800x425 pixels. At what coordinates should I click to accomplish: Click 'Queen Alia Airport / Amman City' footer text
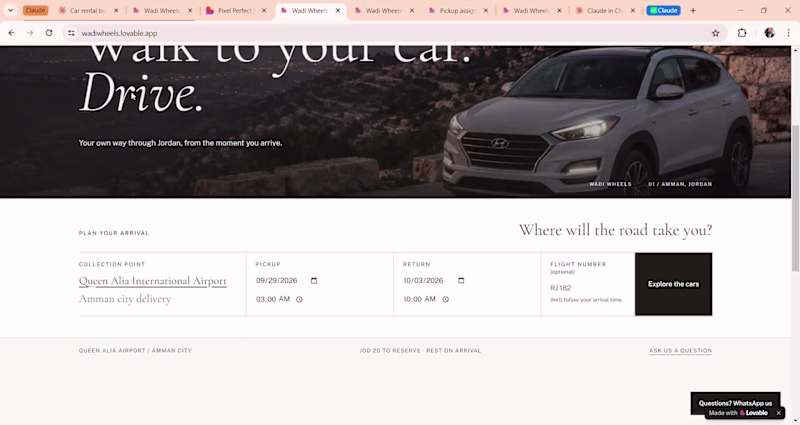pyautogui.click(x=135, y=351)
